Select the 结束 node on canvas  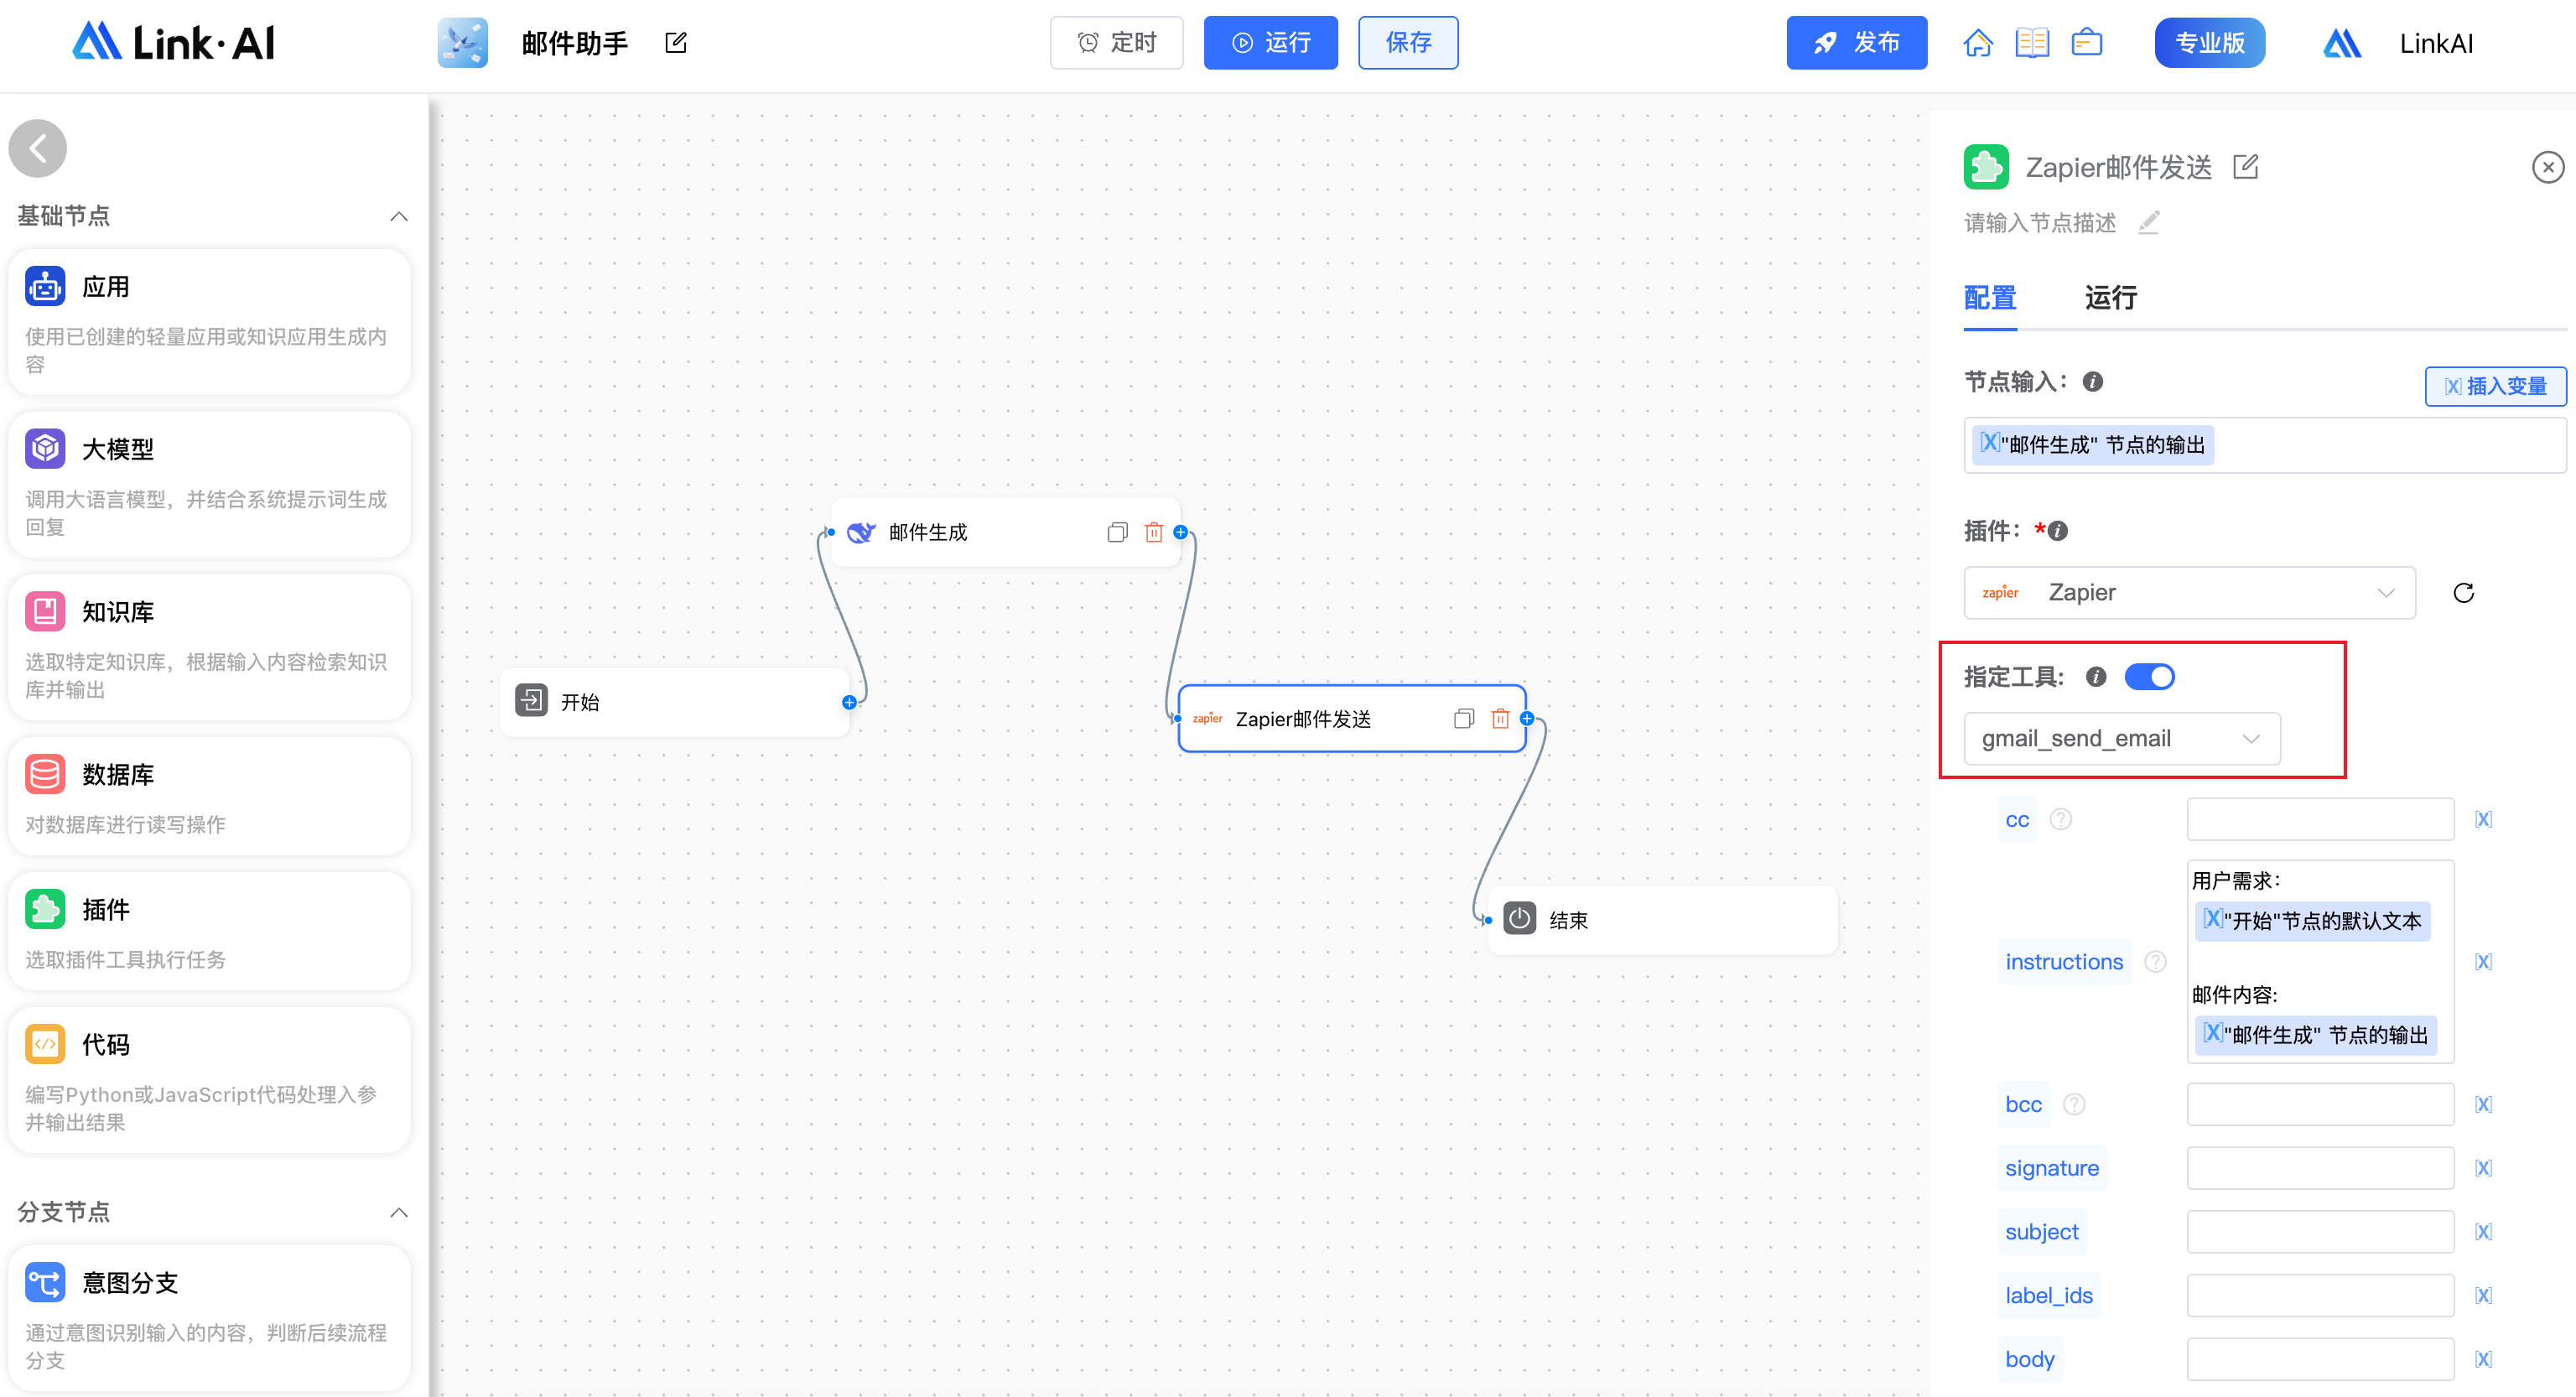(1662, 919)
